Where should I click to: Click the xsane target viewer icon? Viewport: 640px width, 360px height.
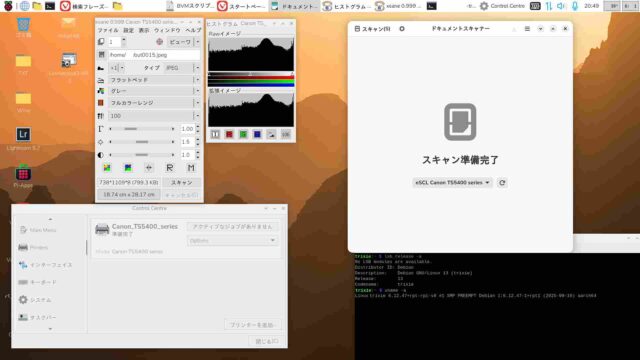[160, 42]
